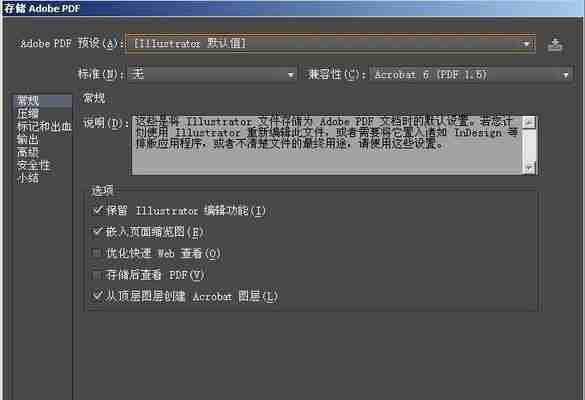Viewport: 585px width, 400px height.
Task: Click the description scrollbar down arrow
Action: point(529,168)
